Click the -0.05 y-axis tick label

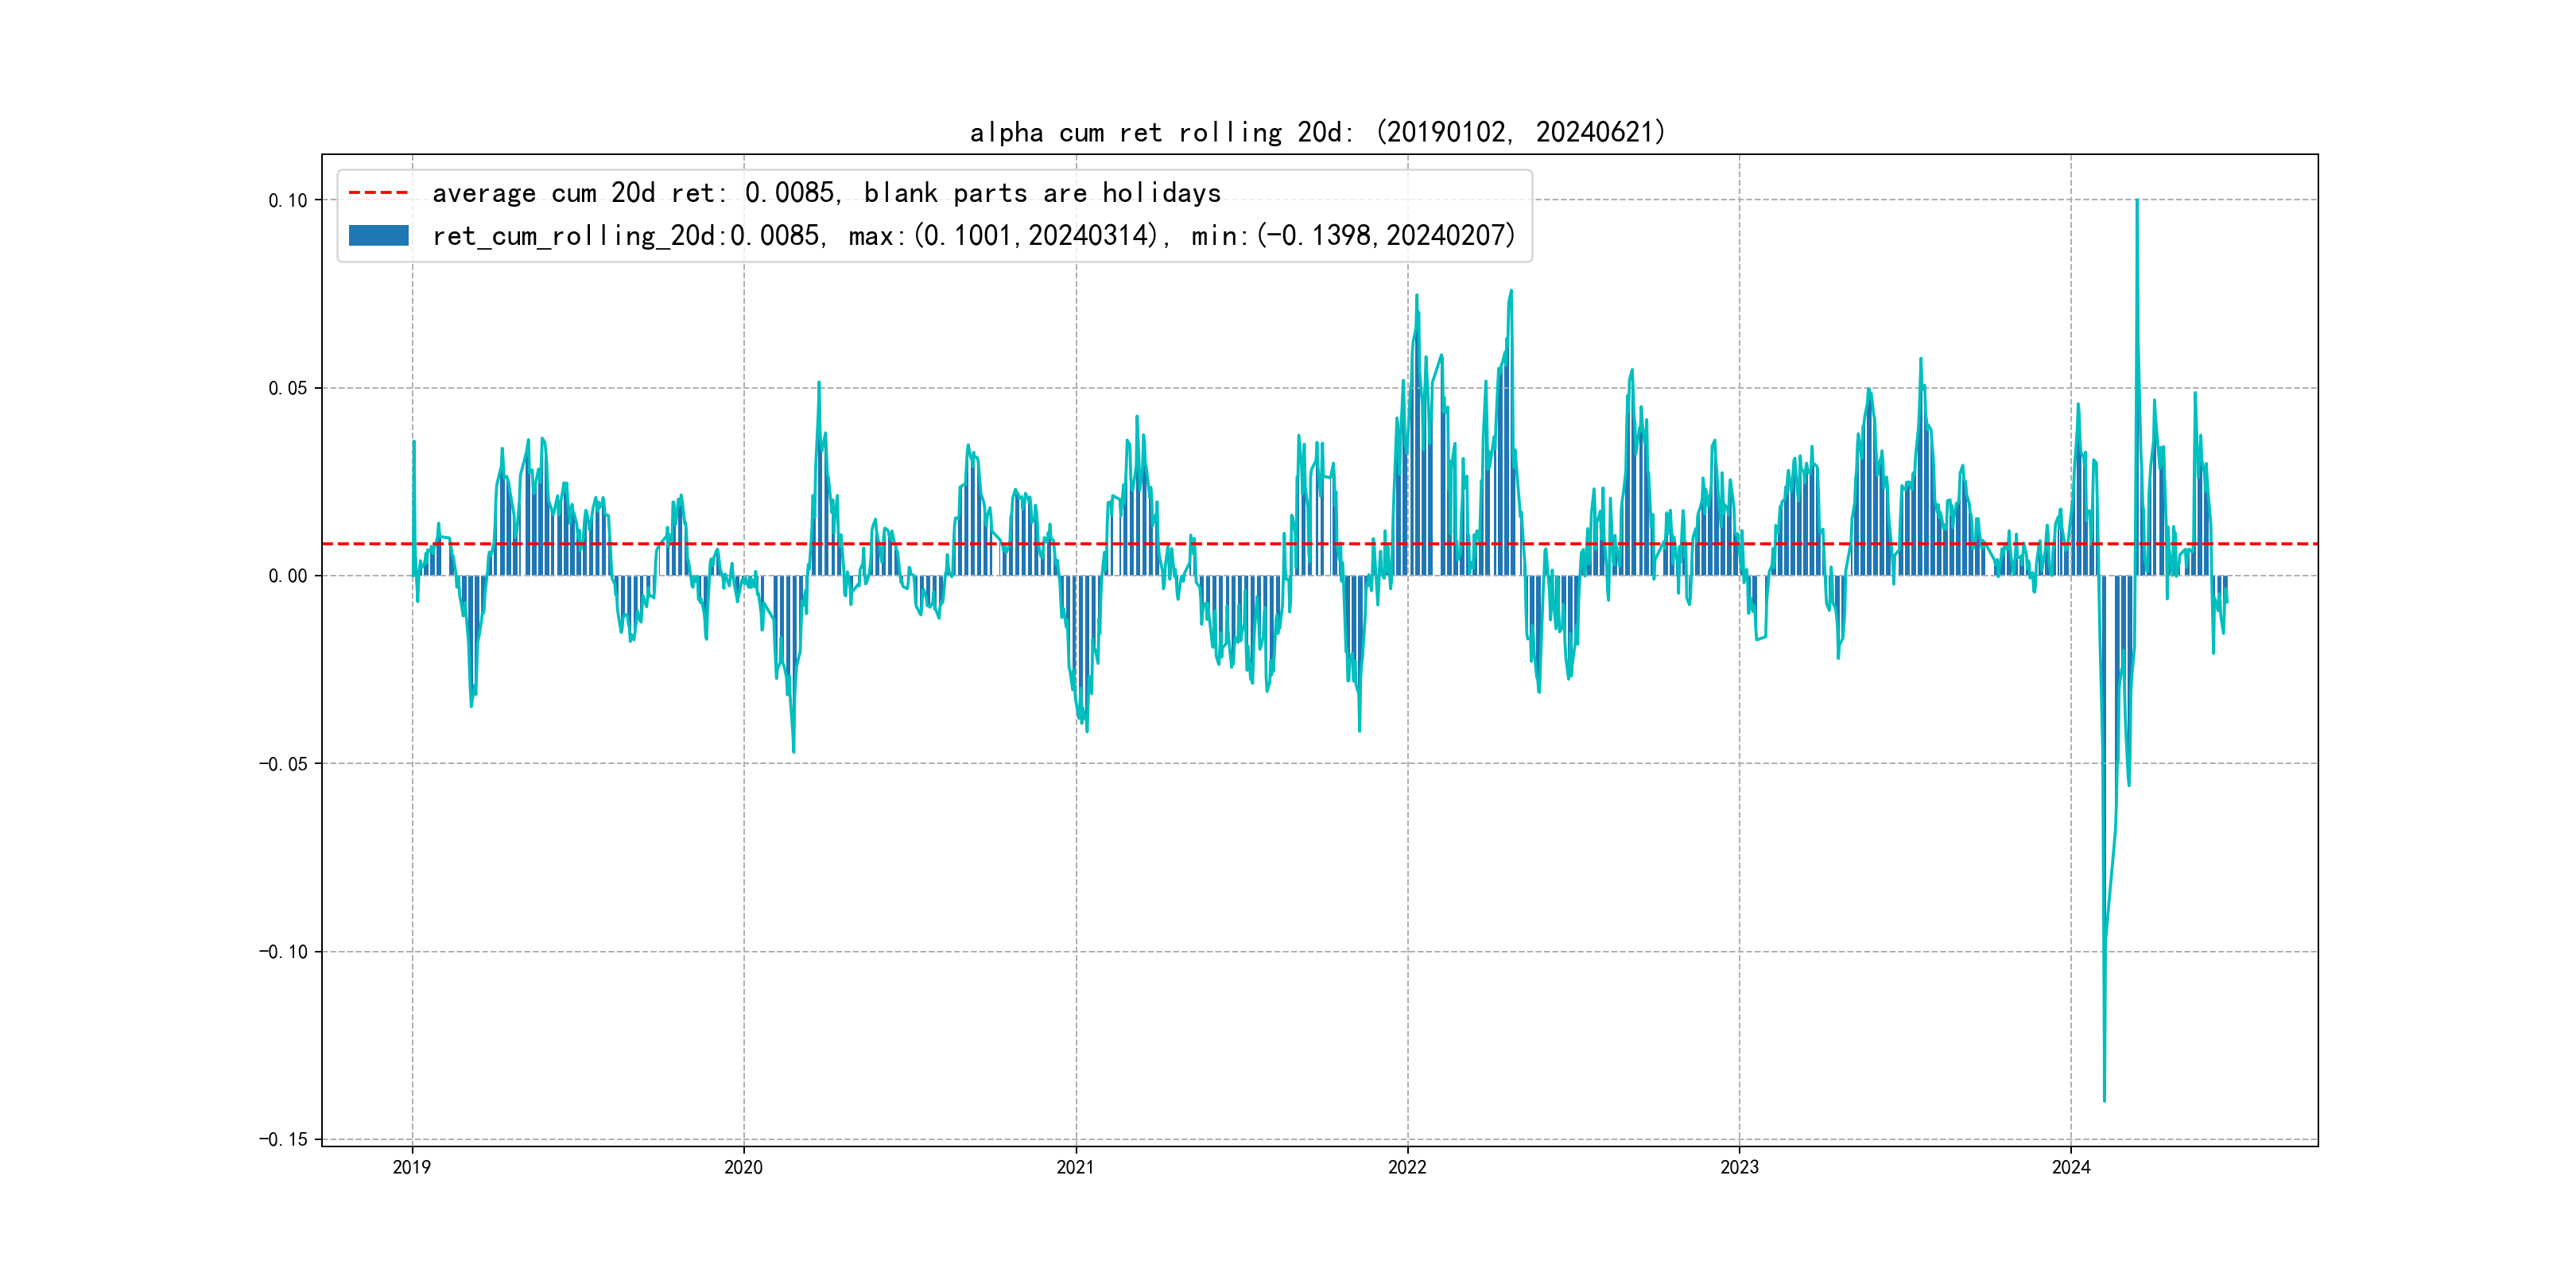[284, 764]
